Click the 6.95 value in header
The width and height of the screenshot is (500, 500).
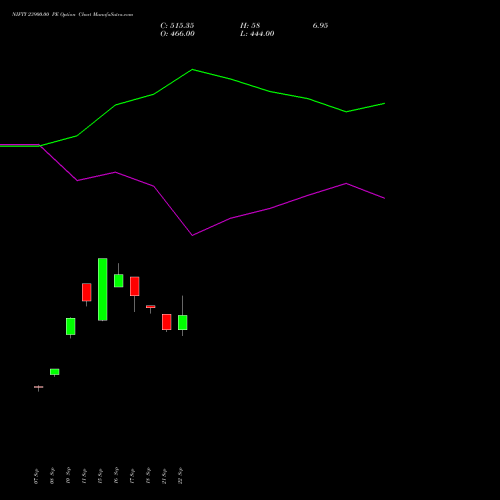(x=320, y=26)
